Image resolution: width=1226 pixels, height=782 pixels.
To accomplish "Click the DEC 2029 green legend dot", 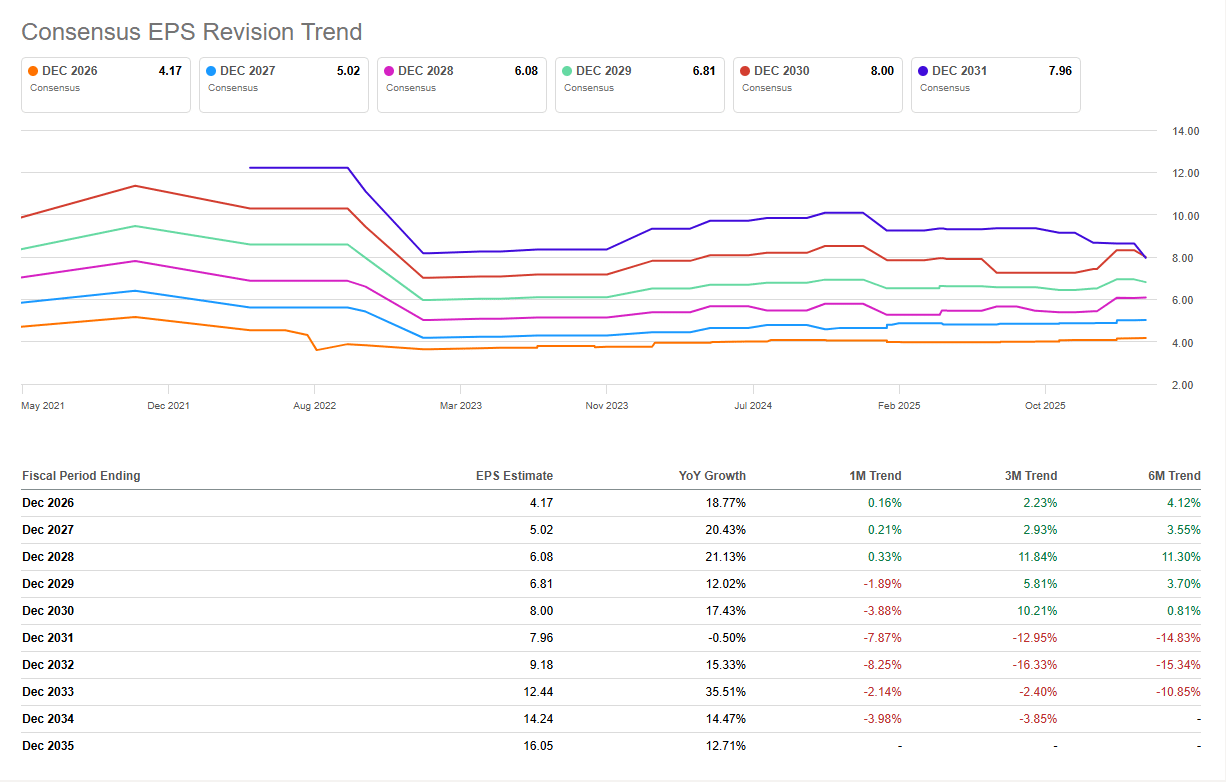I will 567,71.
